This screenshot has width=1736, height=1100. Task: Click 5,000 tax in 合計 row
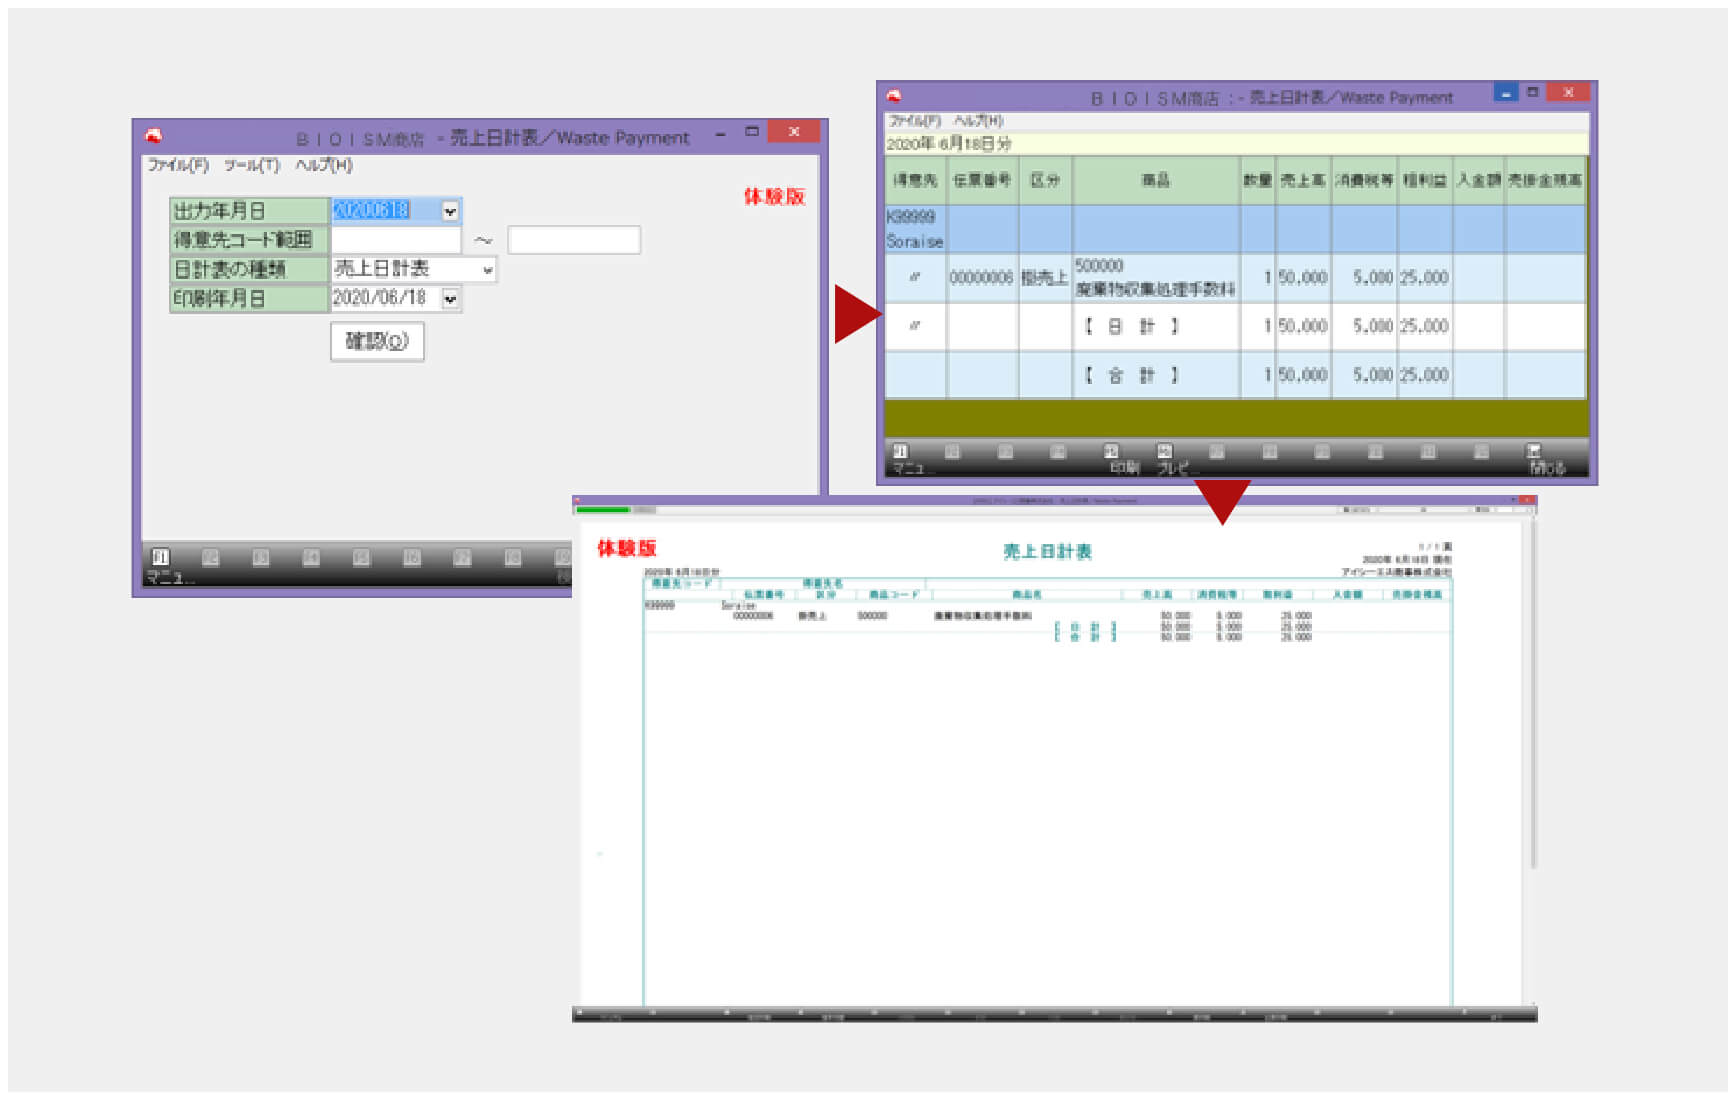(x=1364, y=375)
